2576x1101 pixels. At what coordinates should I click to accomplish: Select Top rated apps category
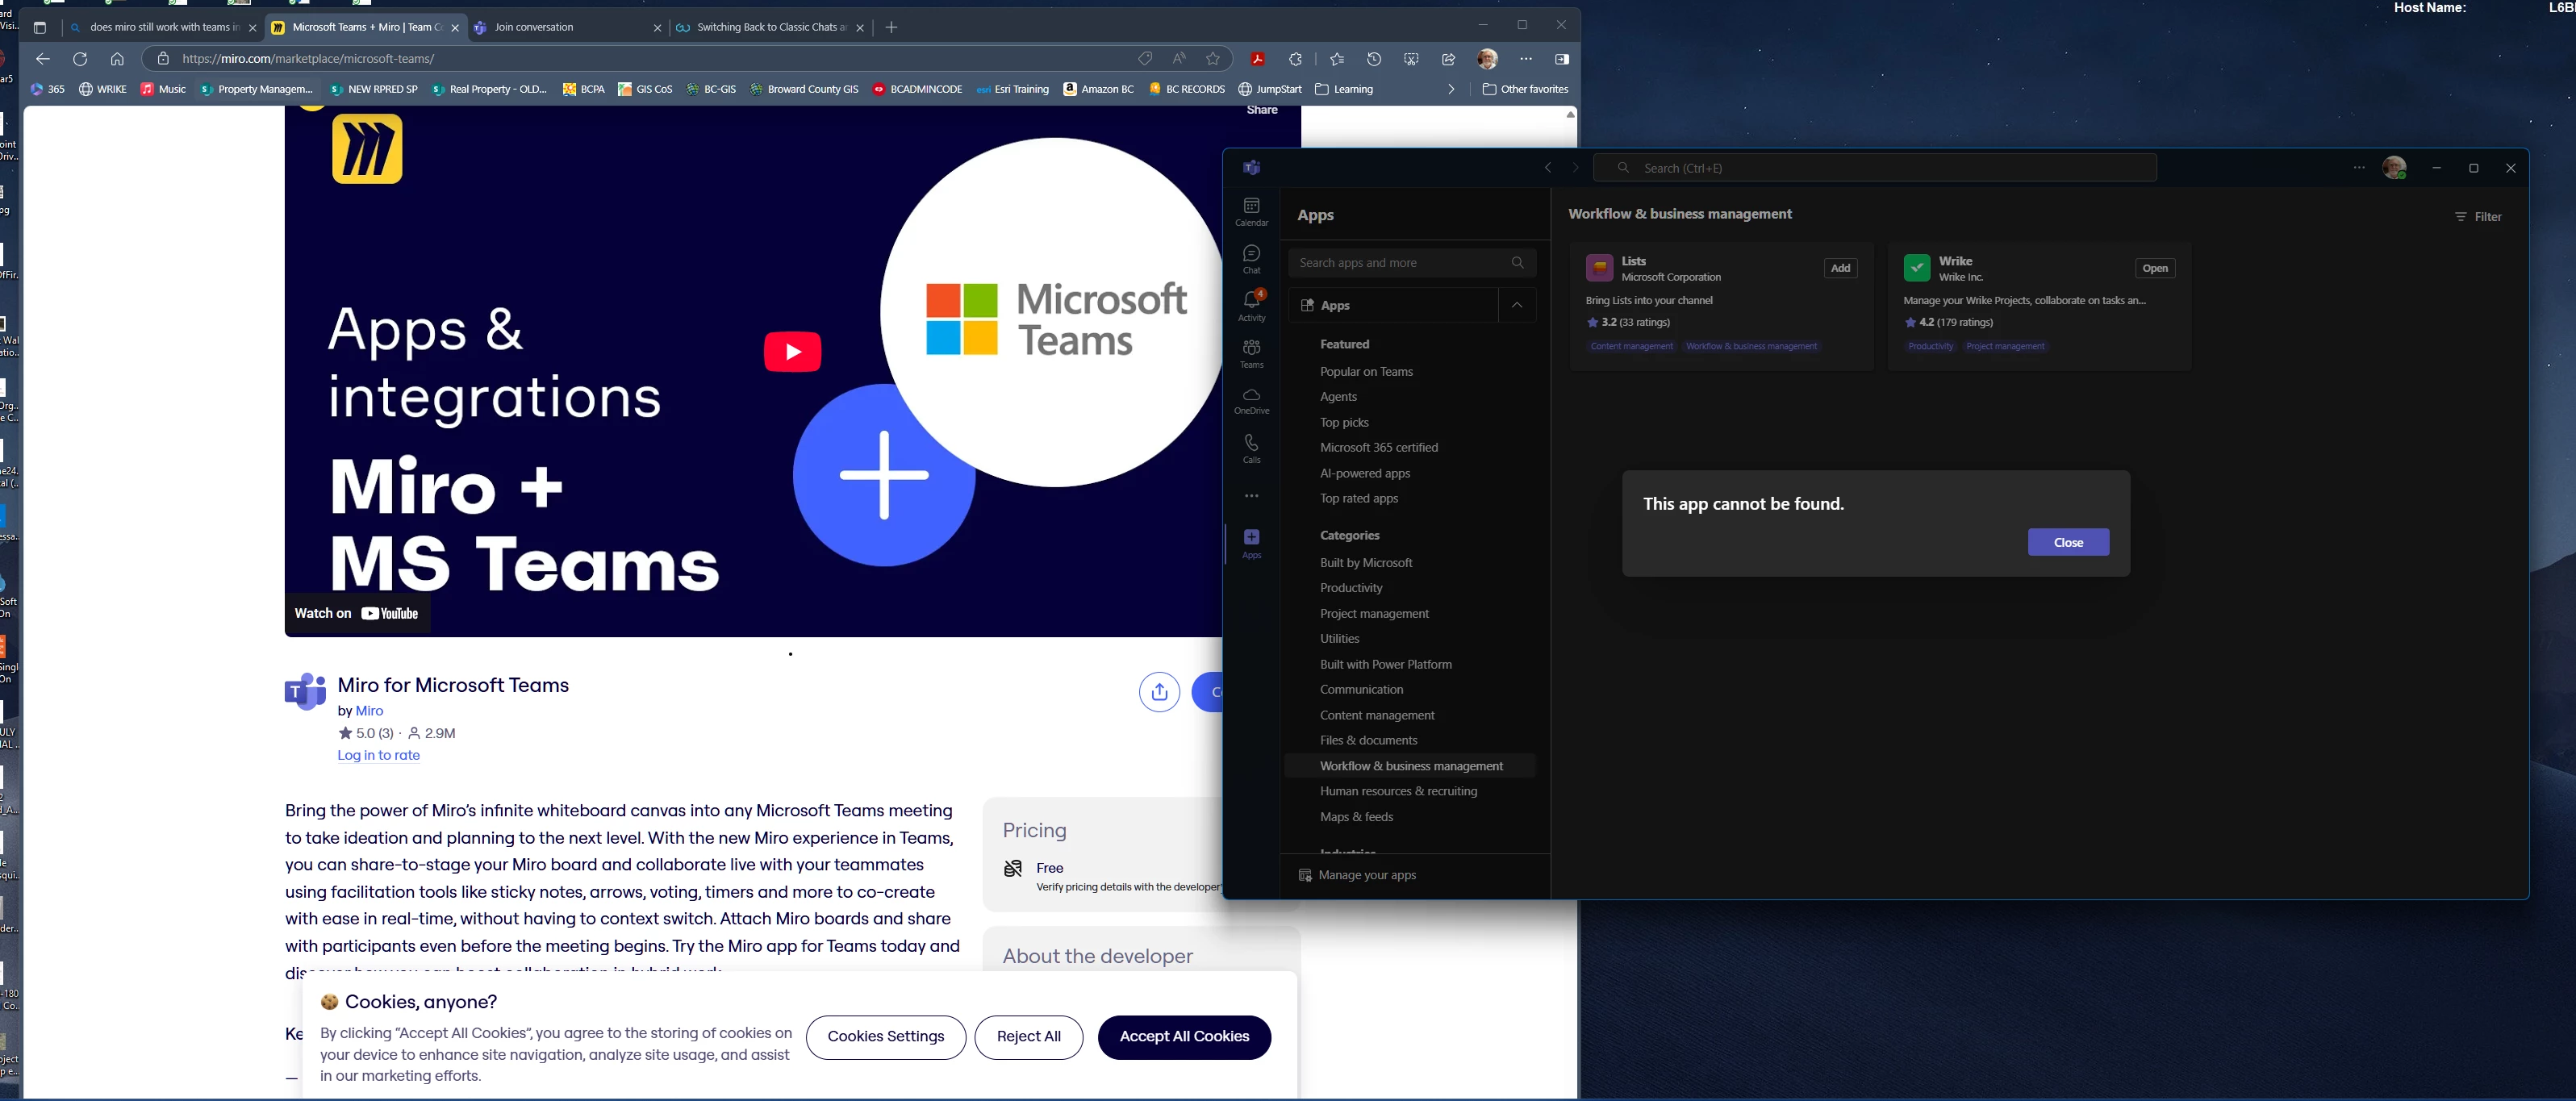click(1358, 499)
